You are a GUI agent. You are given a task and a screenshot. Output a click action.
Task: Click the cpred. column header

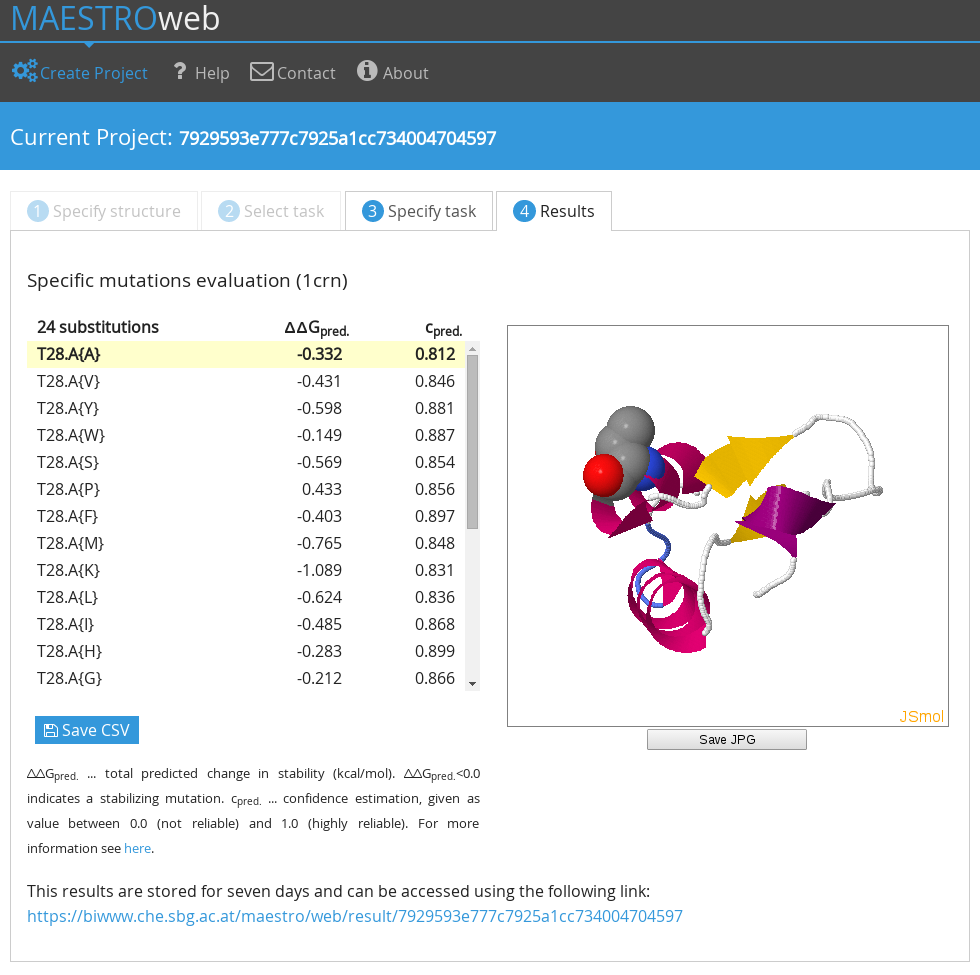click(x=443, y=329)
